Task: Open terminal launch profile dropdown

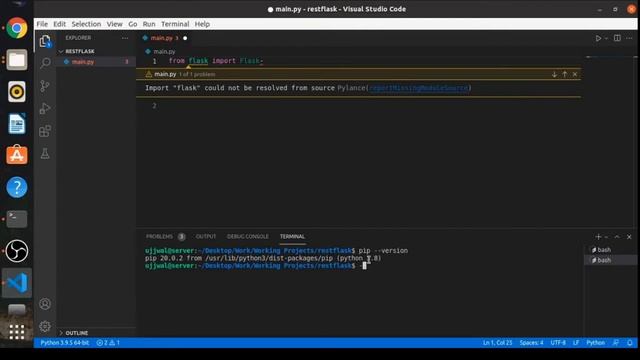Action: pyautogui.click(x=606, y=237)
